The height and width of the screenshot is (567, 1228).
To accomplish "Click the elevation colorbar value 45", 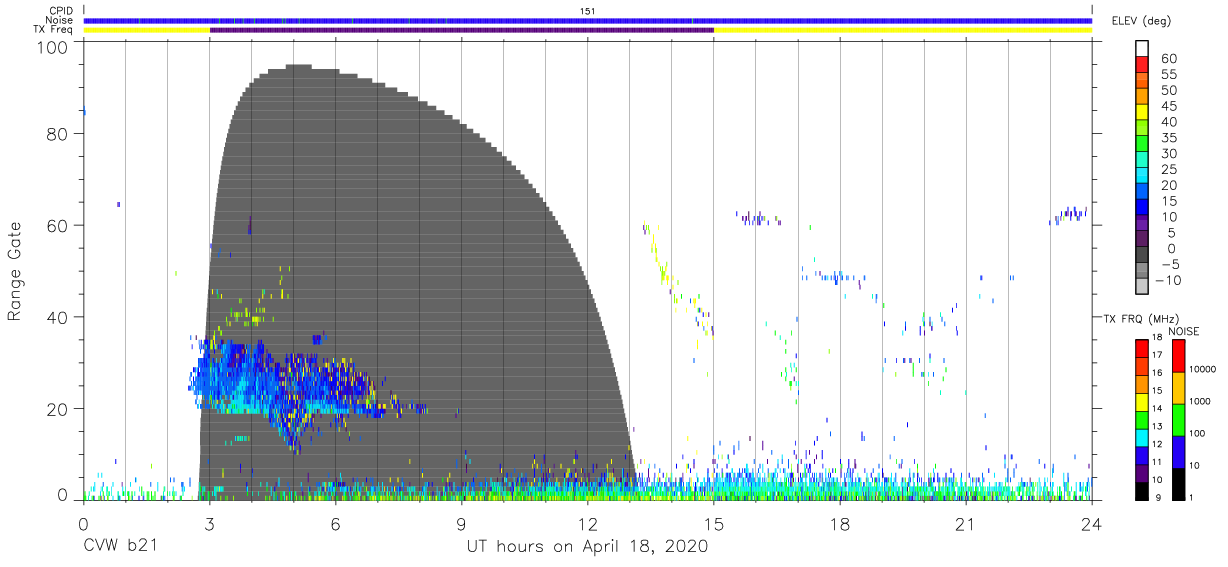I will 1168,106.
